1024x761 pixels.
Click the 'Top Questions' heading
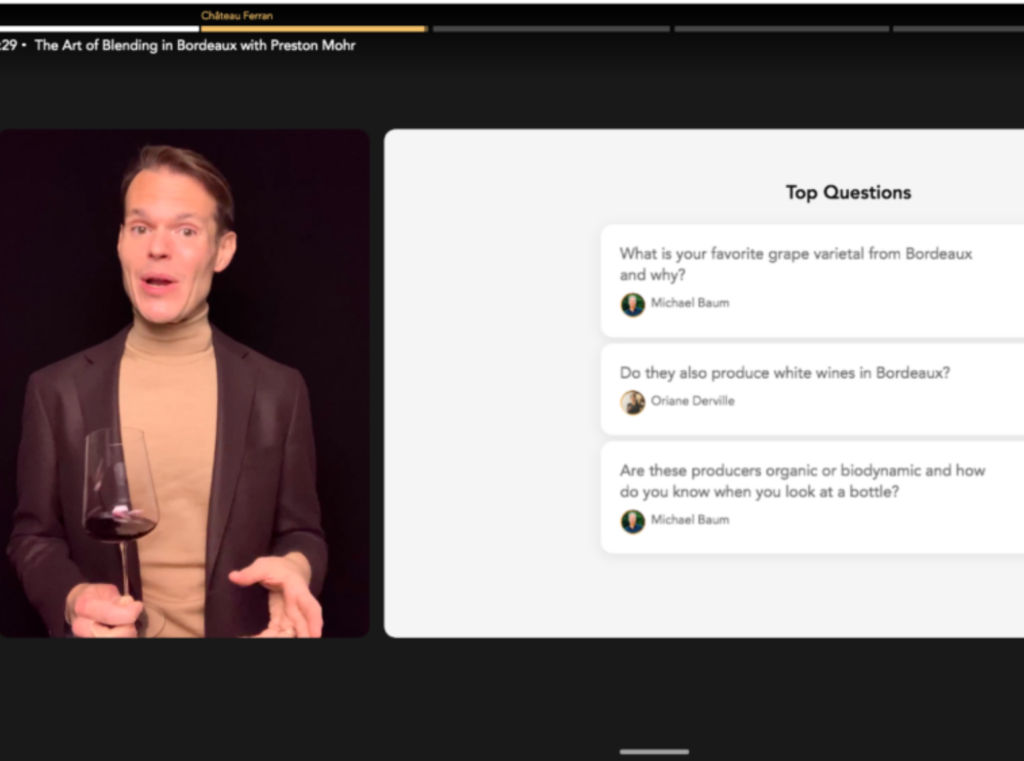click(848, 192)
